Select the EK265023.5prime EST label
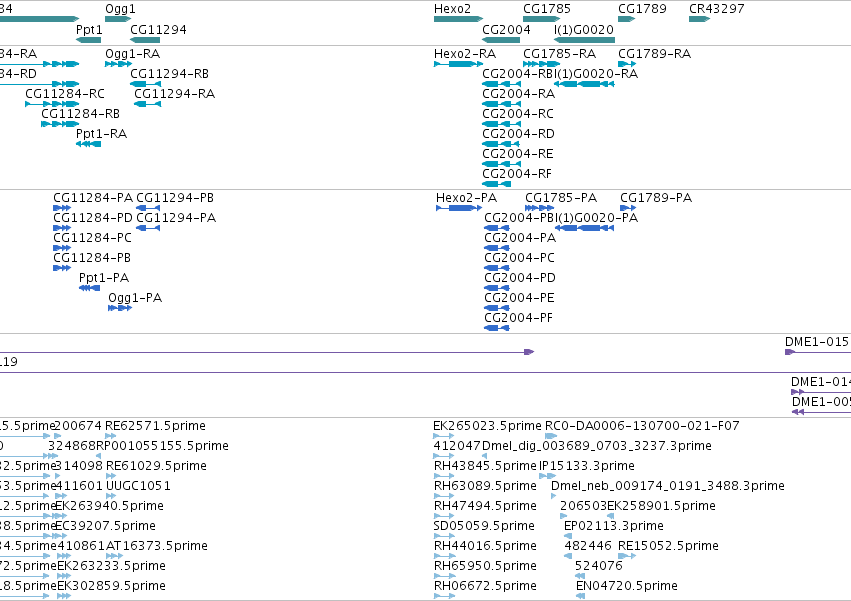Viewport: 851px width, 601px height. (x=487, y=426)
